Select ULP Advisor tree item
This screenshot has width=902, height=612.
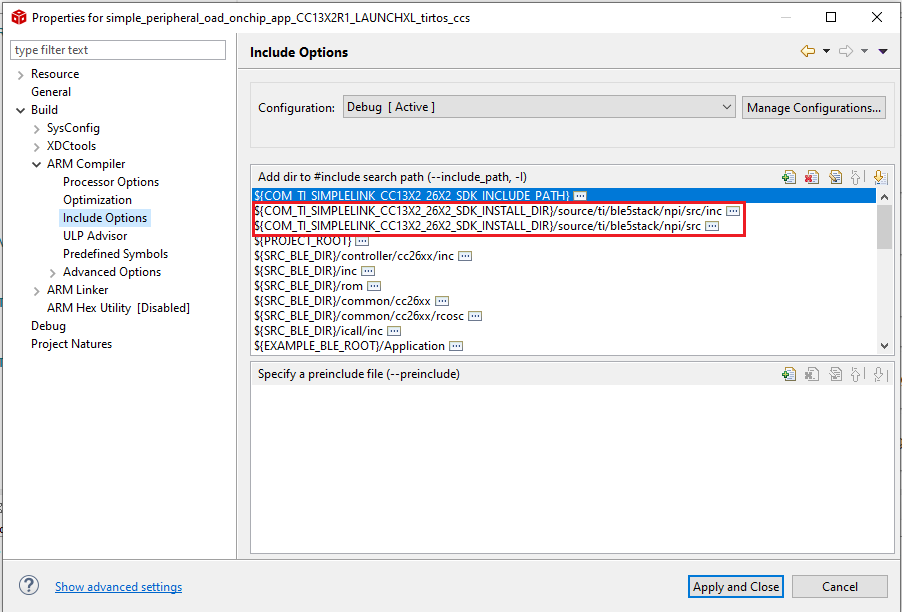click(x=95, y=236)
